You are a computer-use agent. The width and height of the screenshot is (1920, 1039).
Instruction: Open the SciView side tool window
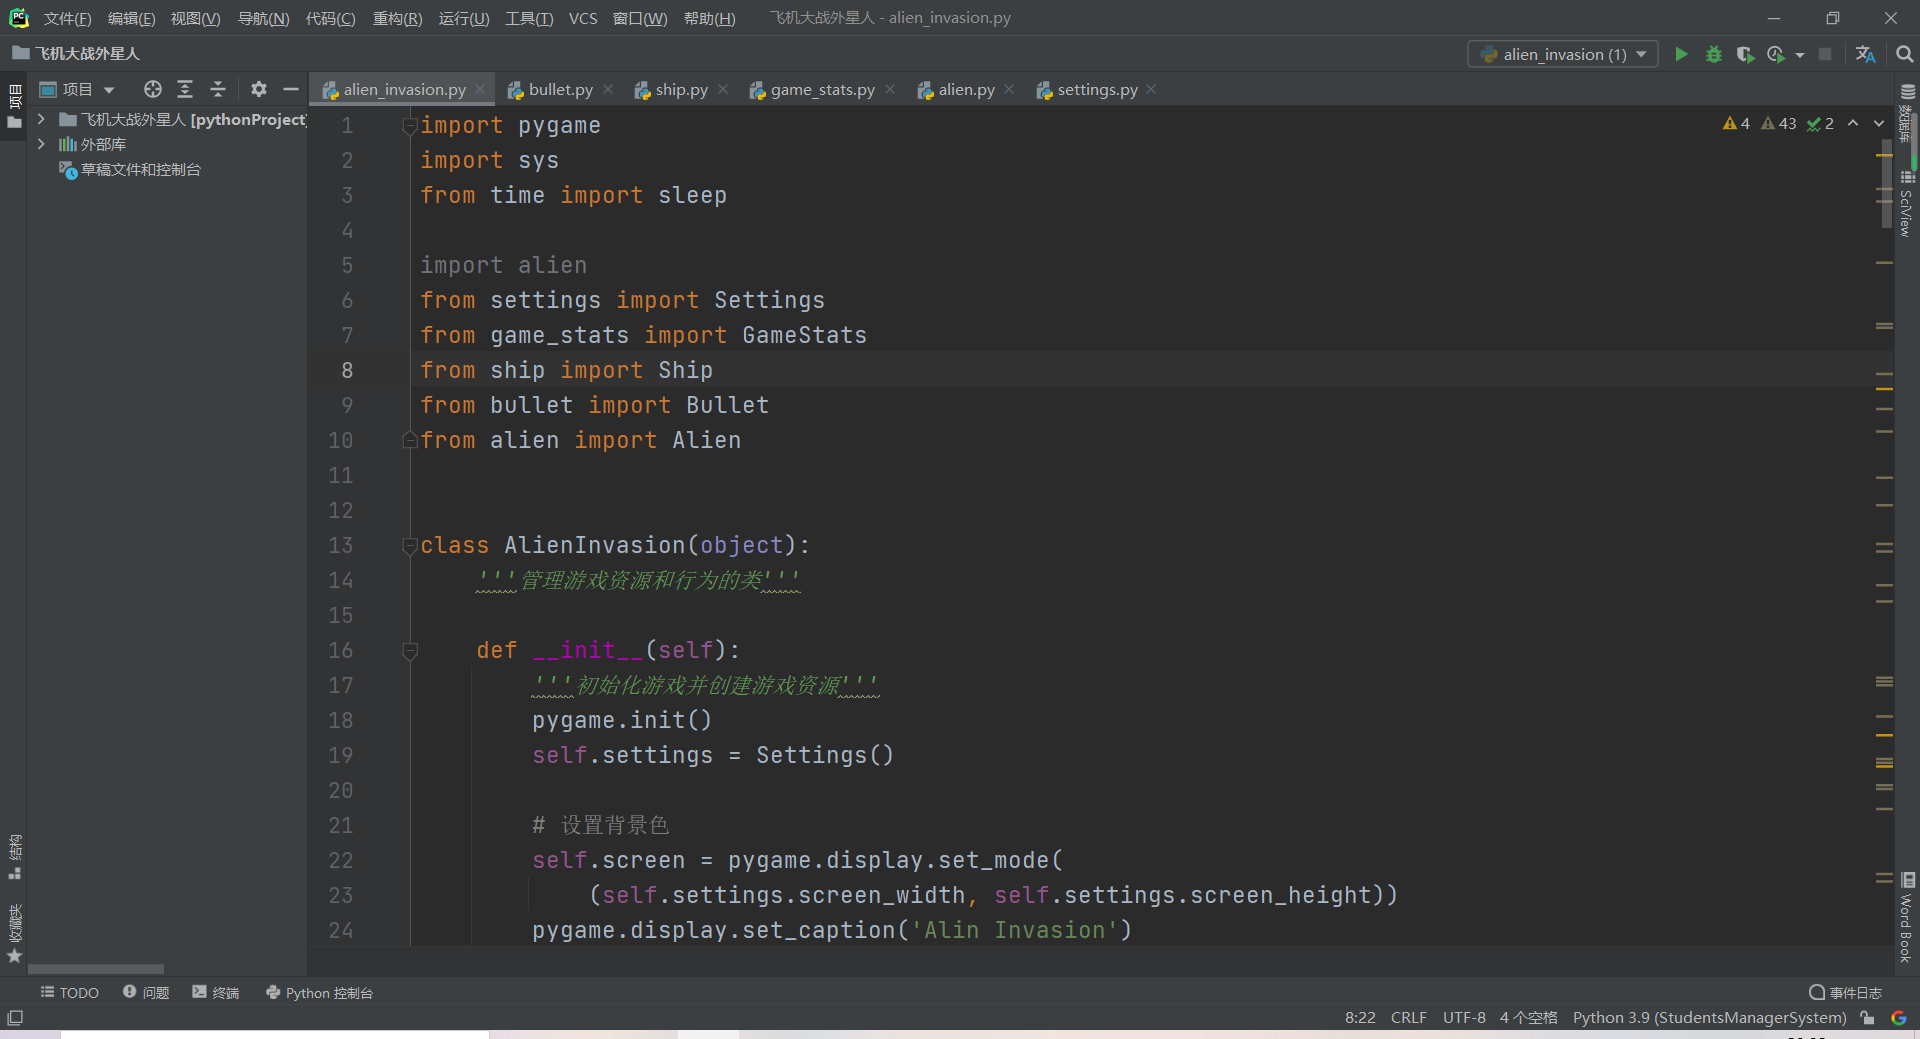1907,204
